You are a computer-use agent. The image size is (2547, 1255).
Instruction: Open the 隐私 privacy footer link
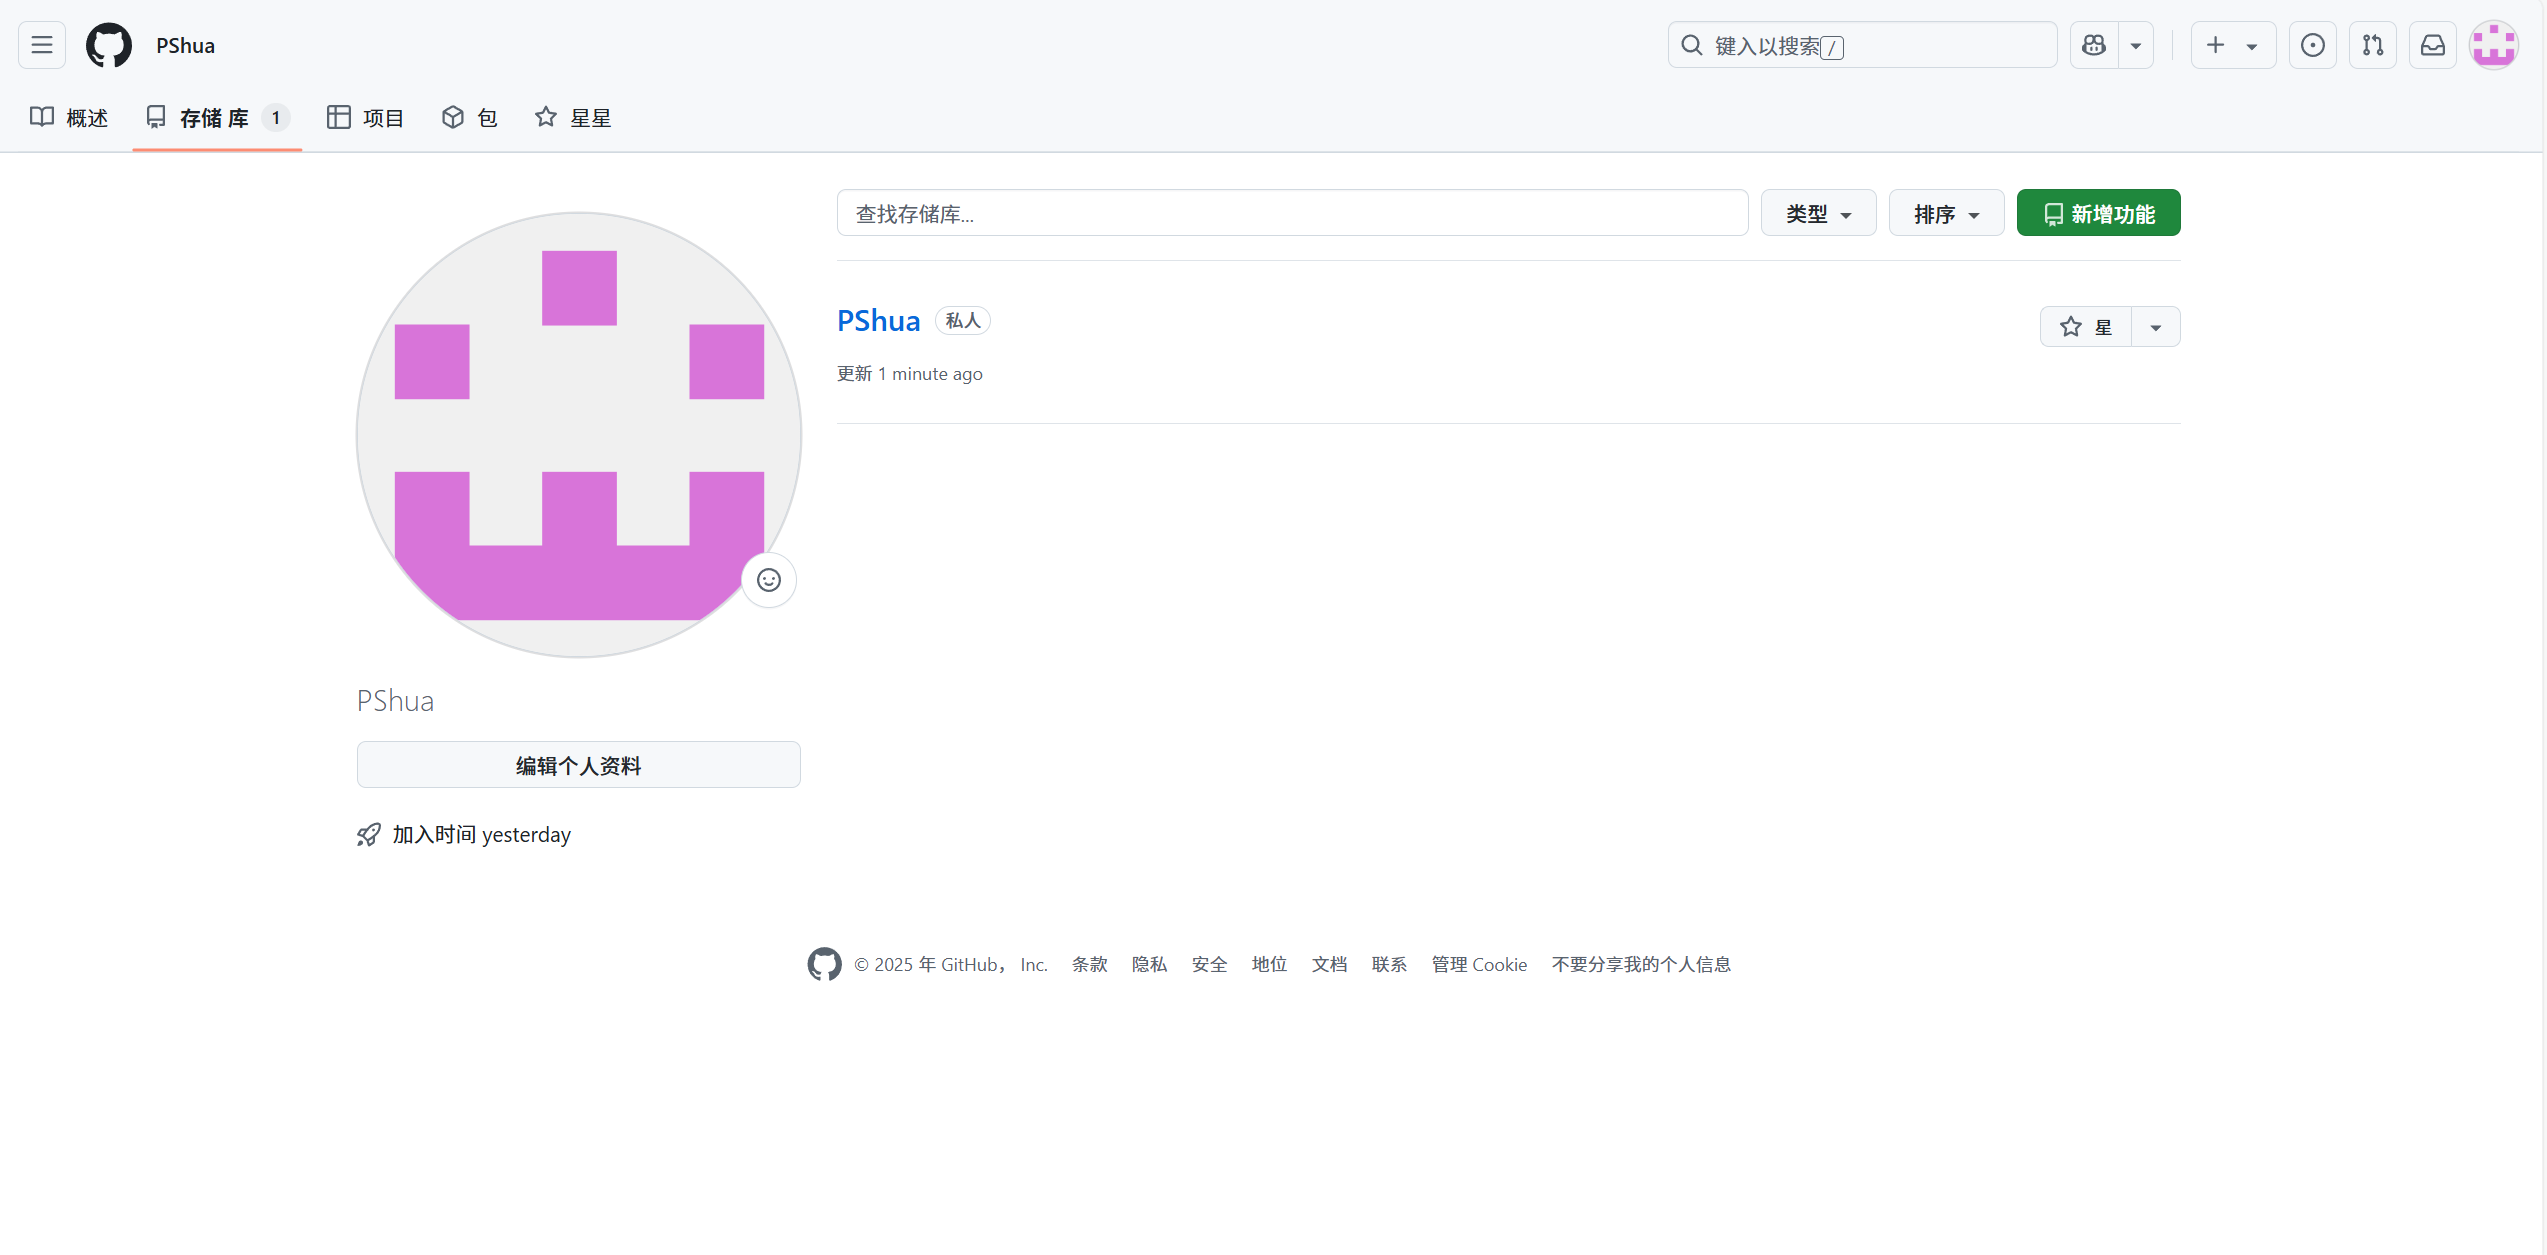point(1150,964)
